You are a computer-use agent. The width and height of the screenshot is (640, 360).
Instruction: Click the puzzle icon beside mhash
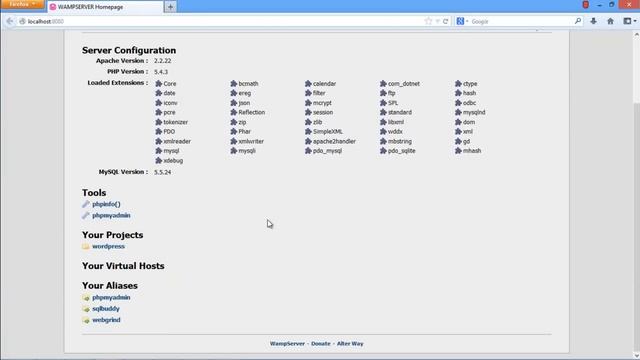[458, 151]
